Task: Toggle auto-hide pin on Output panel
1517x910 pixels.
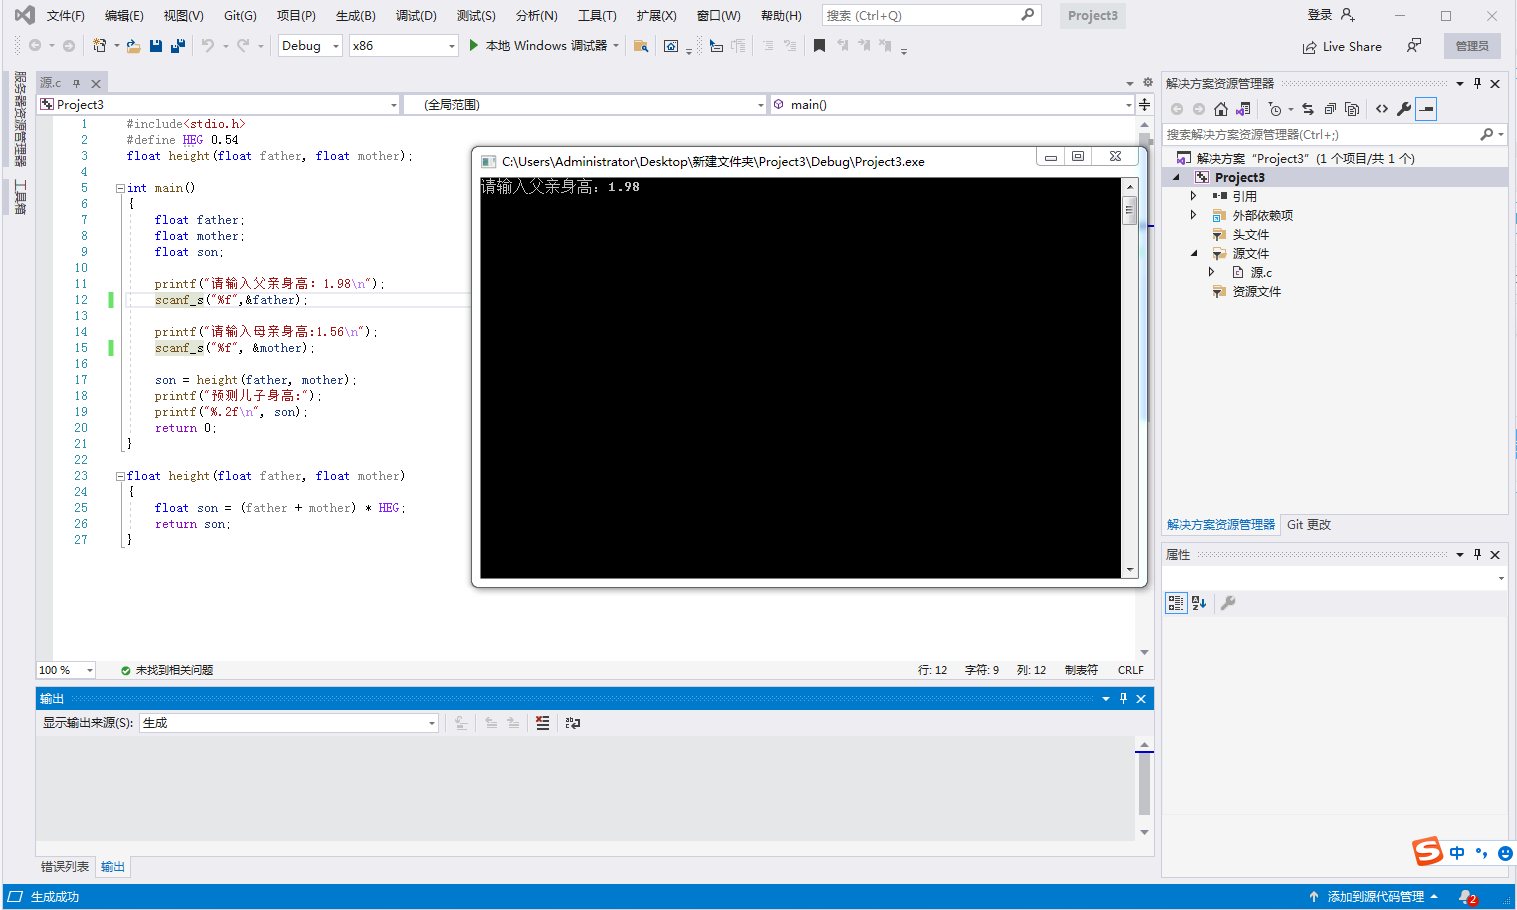Action: (1123, 699)
